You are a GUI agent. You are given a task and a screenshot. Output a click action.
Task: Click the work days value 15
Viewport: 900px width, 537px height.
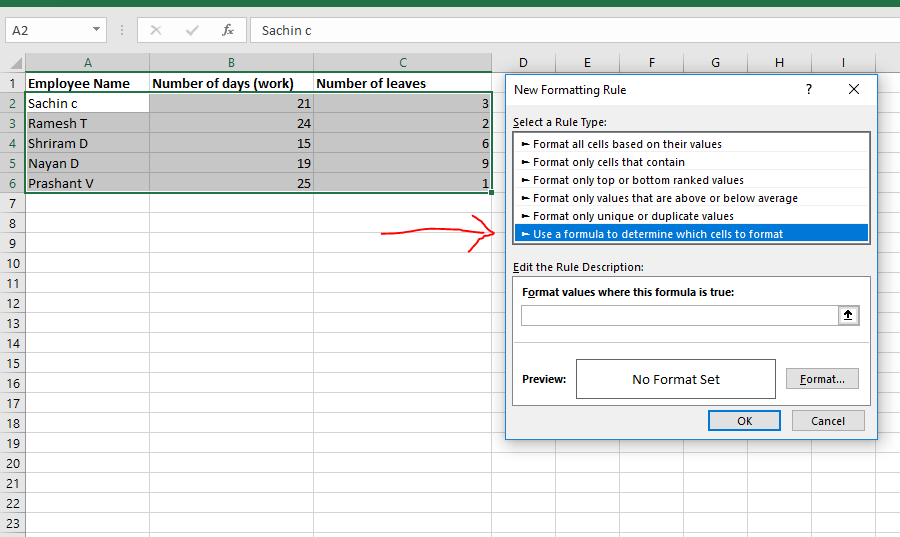tap(231, 143)
